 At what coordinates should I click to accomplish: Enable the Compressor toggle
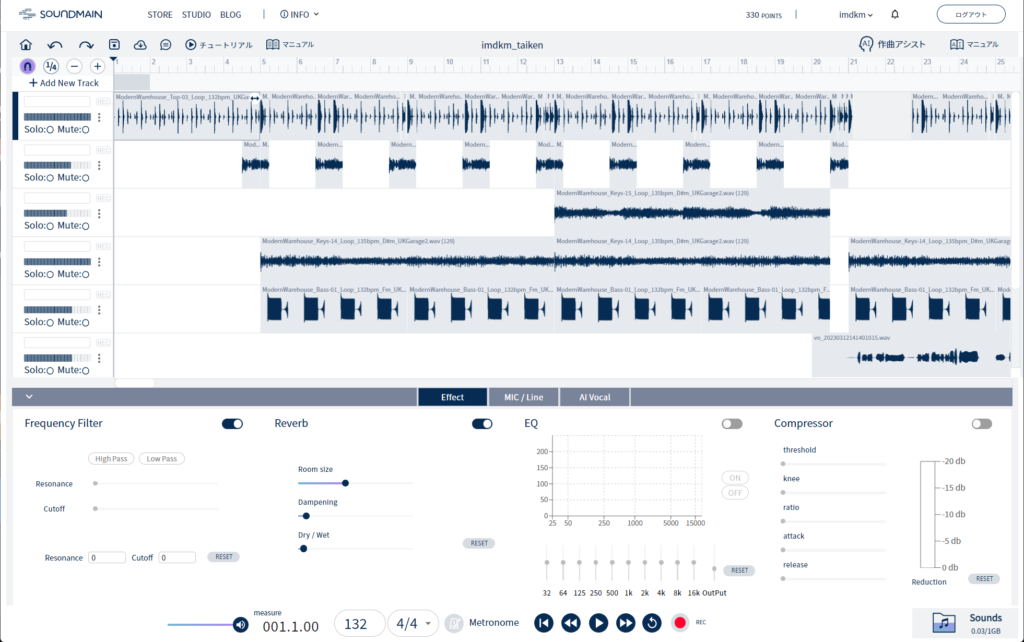[x=982, y=424]
